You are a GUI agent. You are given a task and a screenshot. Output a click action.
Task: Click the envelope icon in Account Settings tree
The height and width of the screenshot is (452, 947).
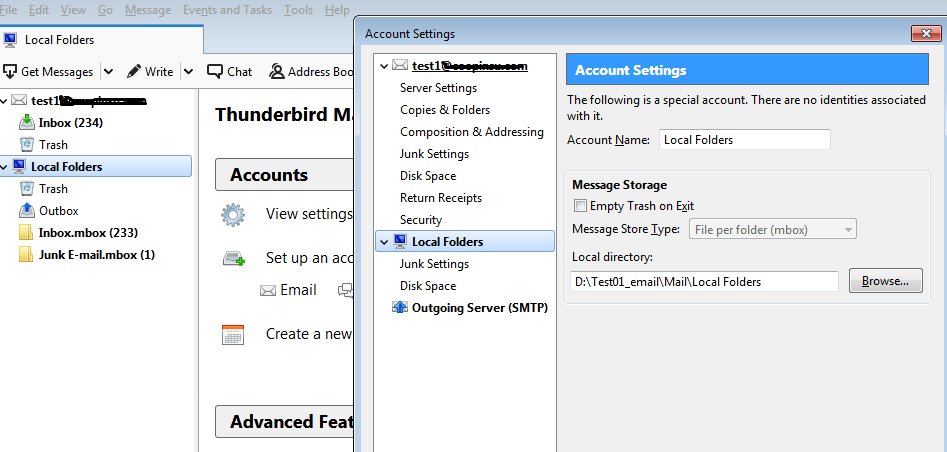click(400, 65)
